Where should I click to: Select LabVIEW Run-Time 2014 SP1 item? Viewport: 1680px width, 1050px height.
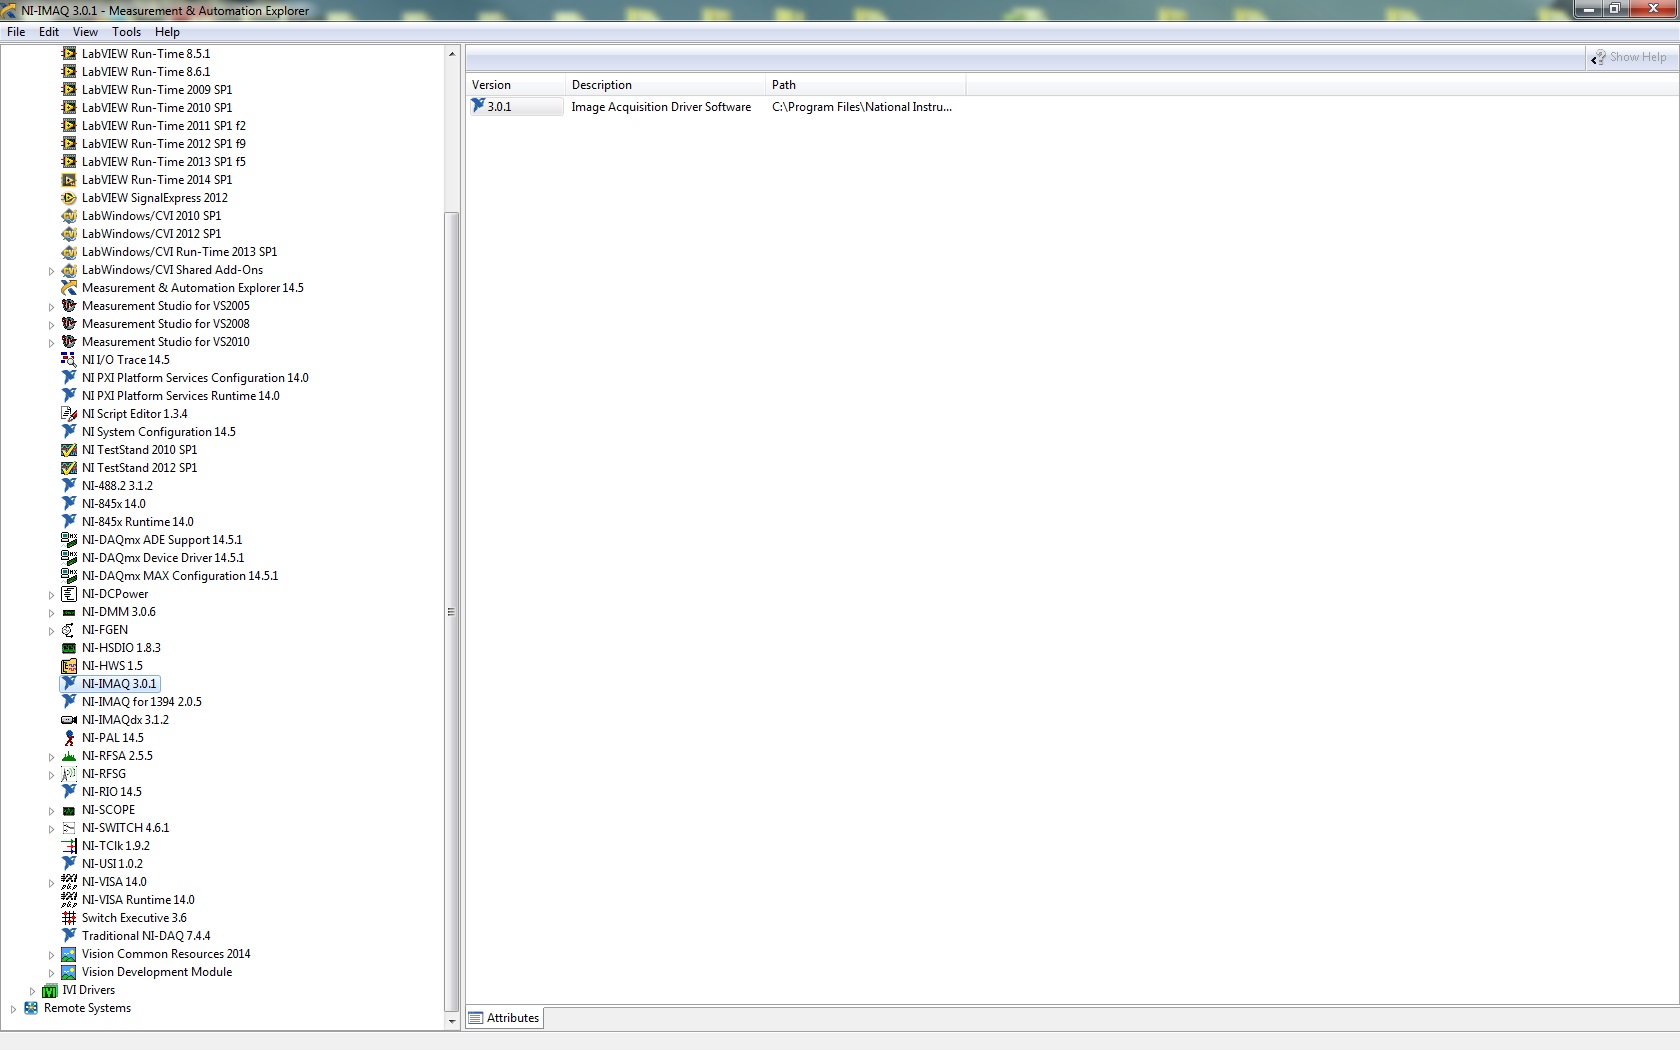(157, 180)
